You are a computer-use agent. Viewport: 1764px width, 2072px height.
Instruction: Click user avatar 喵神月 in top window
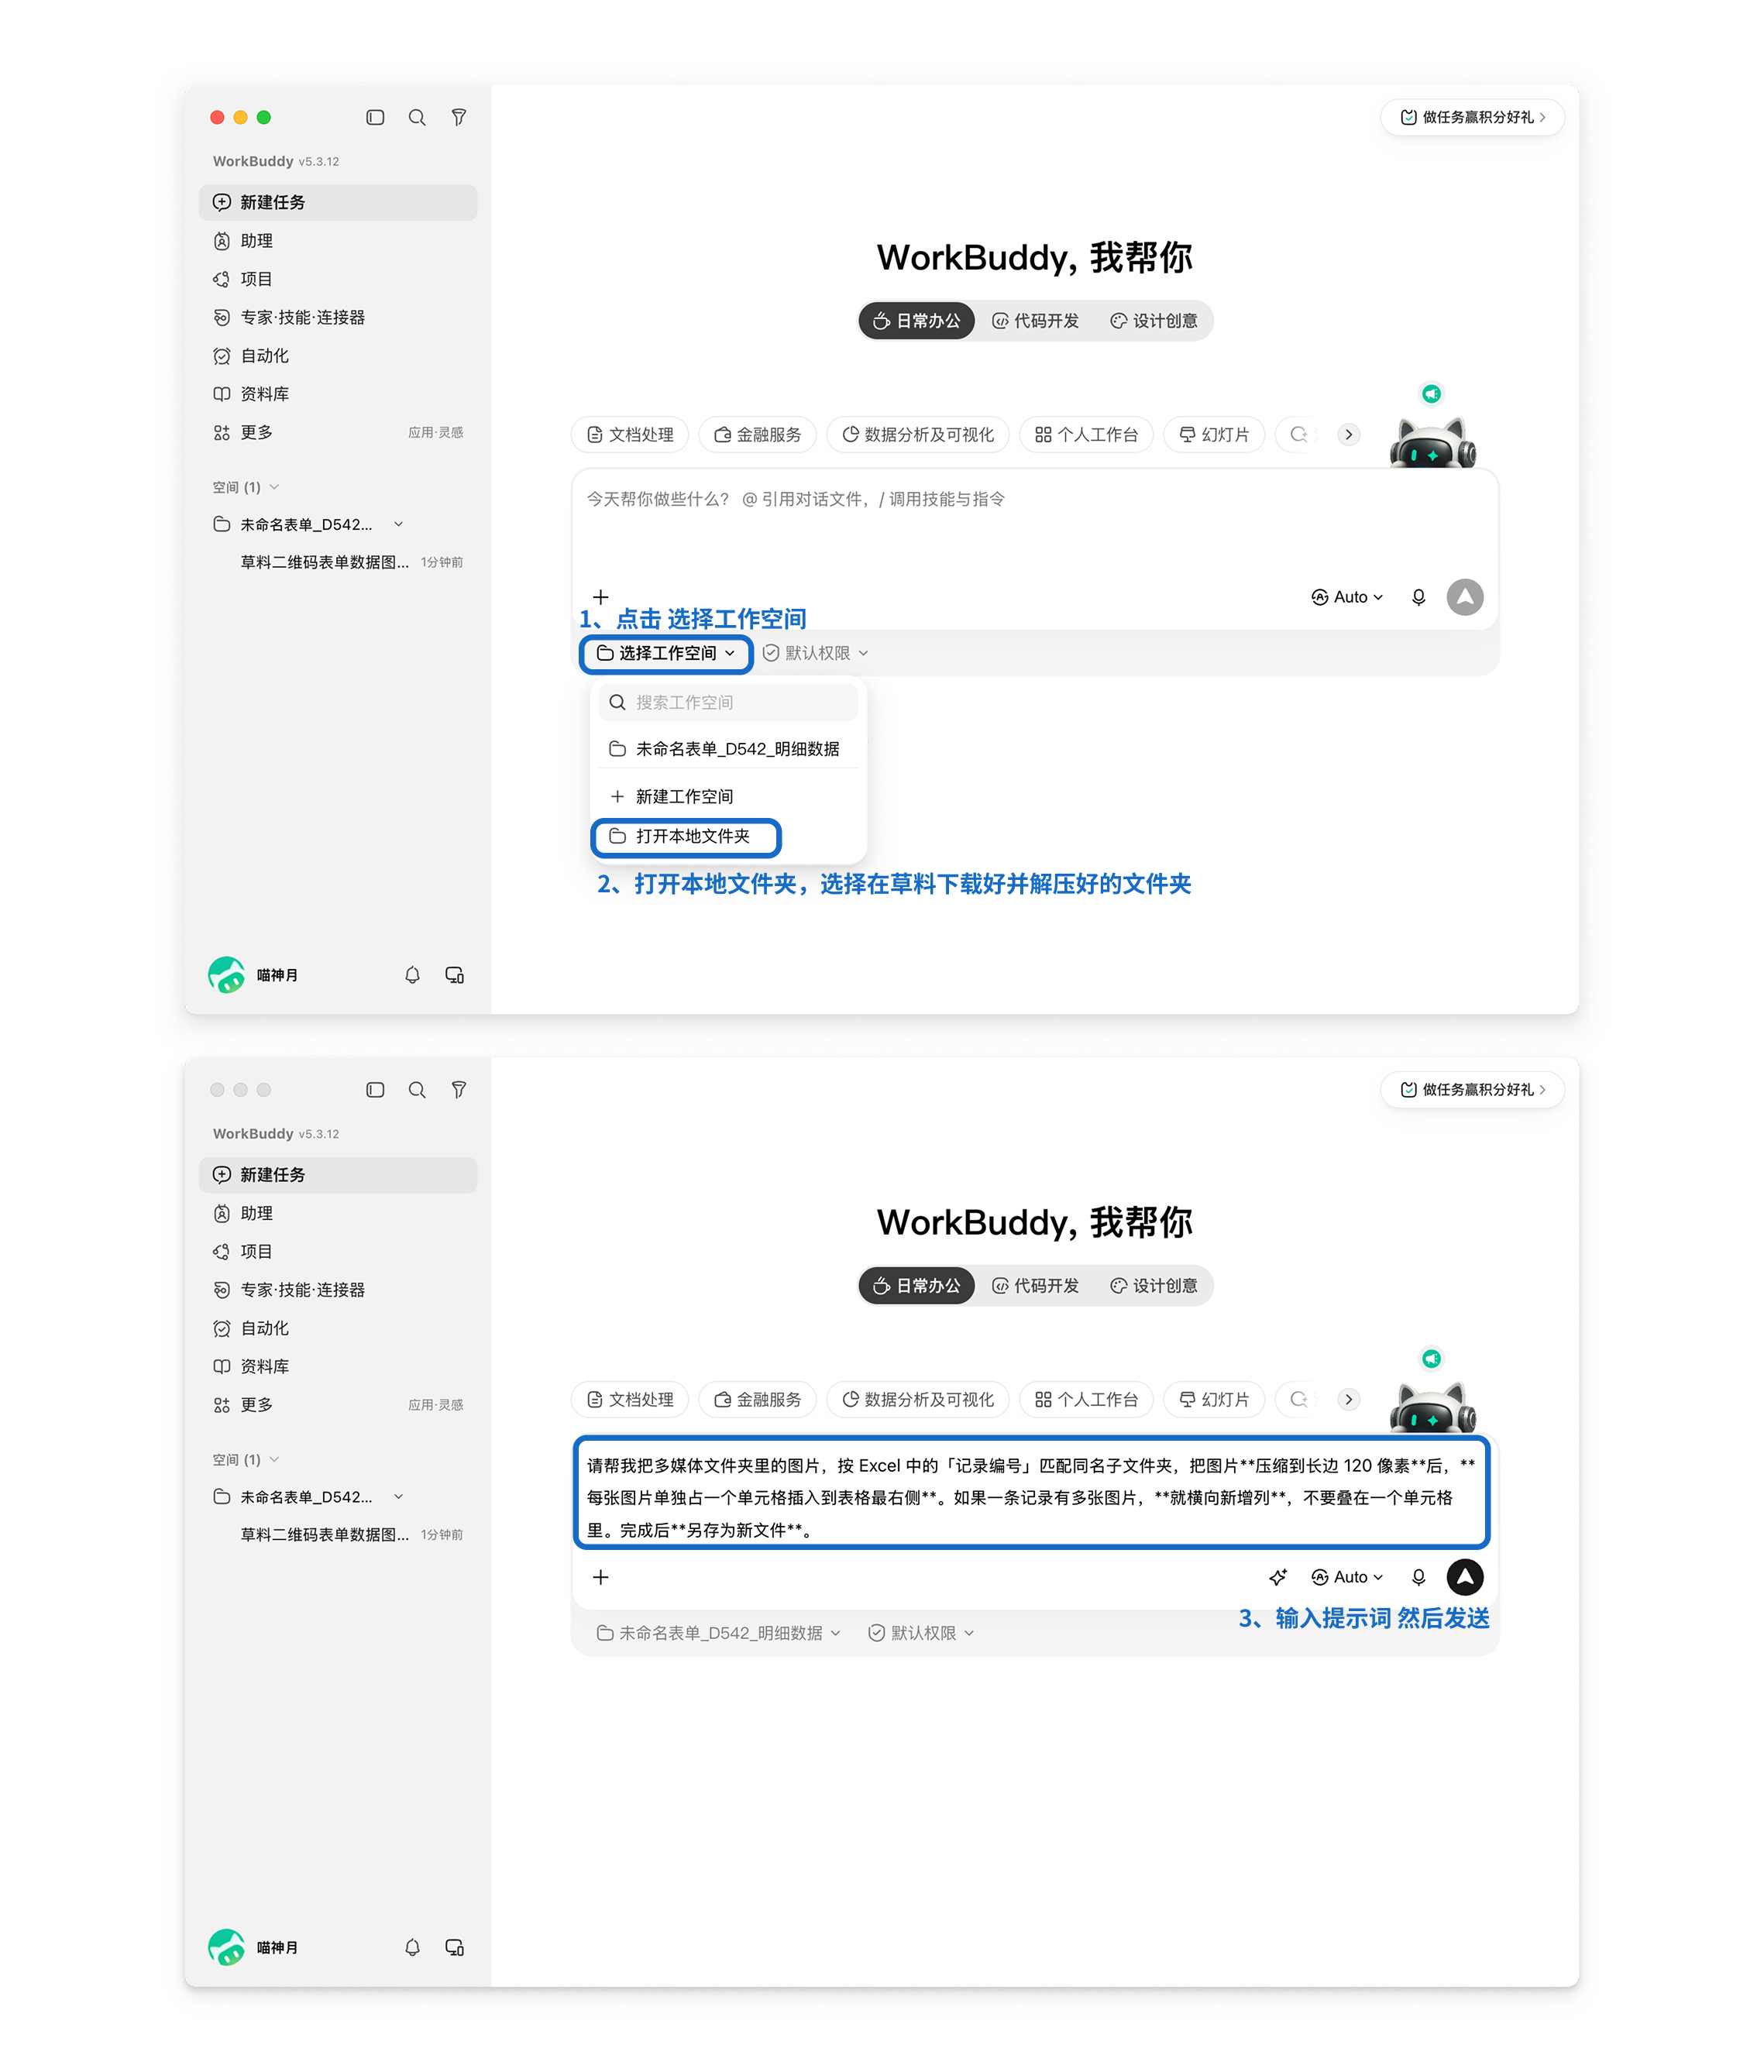click(x=226, y=974)
